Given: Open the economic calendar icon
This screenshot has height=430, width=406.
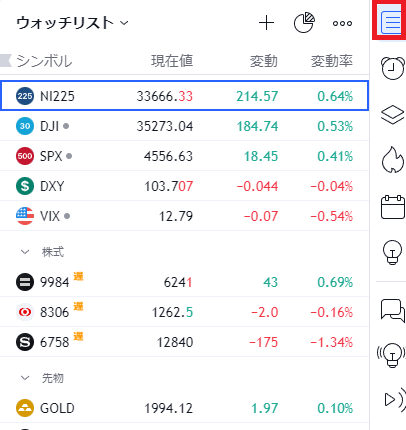Looking at the screenshot, I should 393,207.
